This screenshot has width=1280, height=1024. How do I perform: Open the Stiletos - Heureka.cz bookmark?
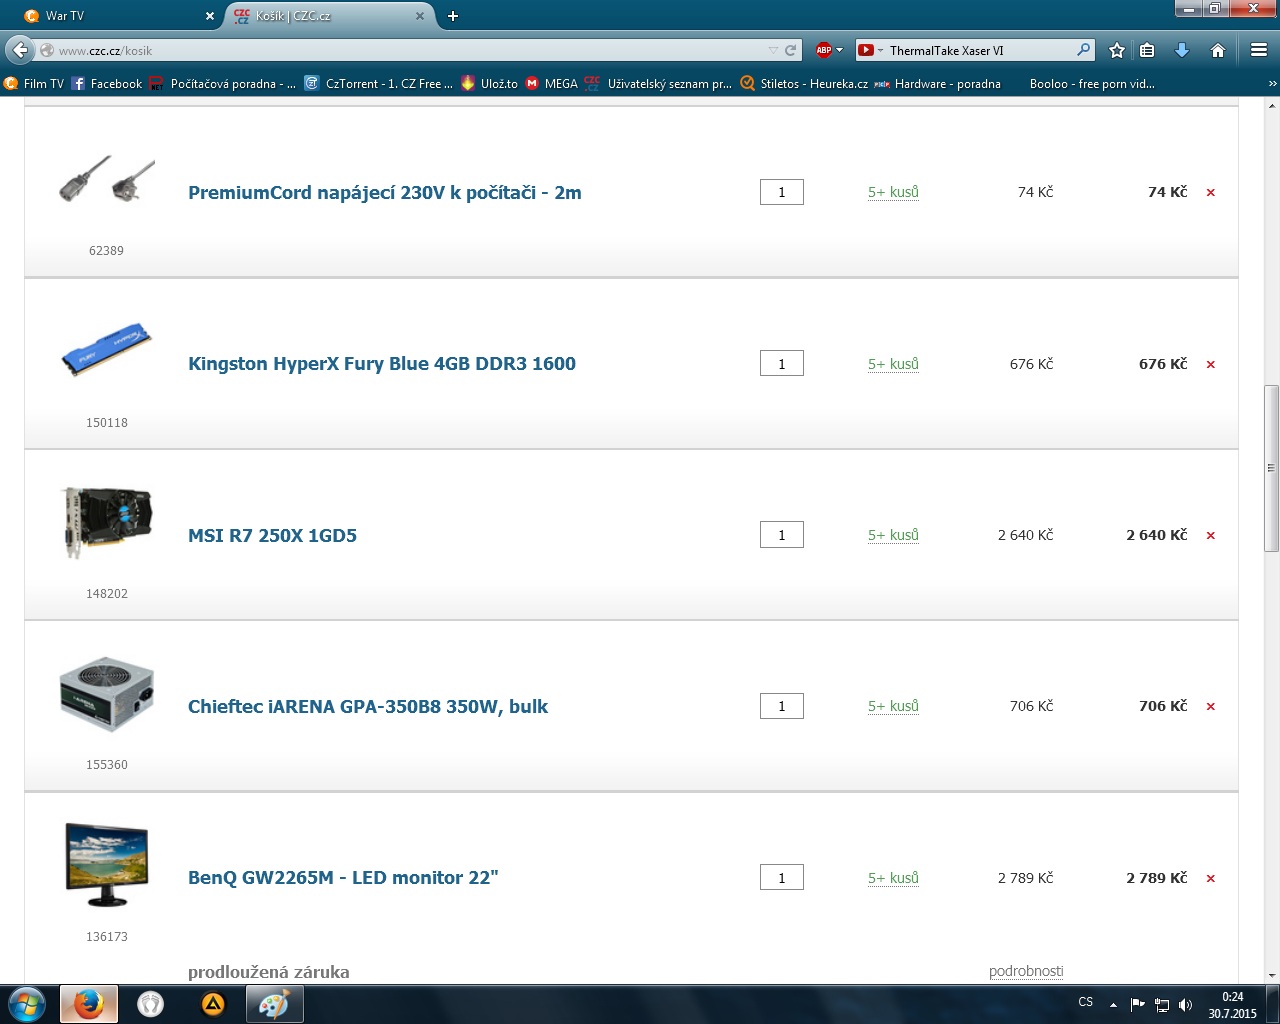point(804,84)
